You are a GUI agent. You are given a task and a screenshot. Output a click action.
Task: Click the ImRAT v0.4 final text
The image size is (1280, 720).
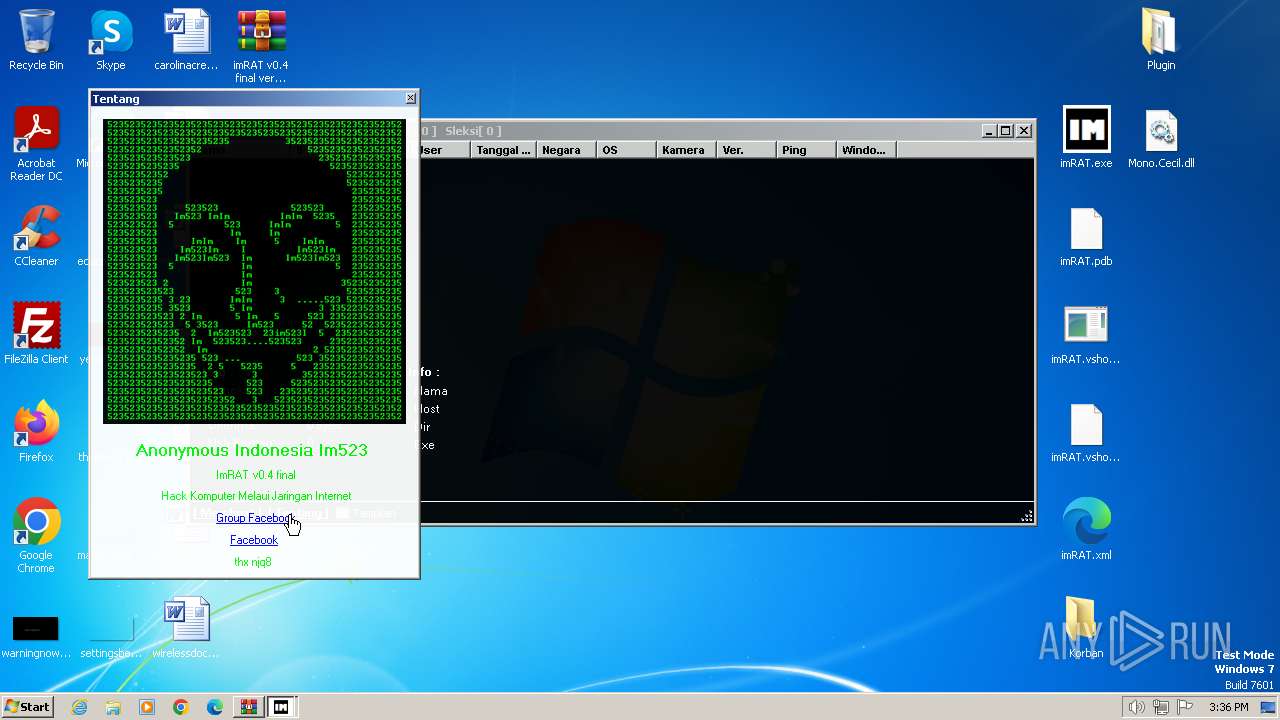click(256, 475)
